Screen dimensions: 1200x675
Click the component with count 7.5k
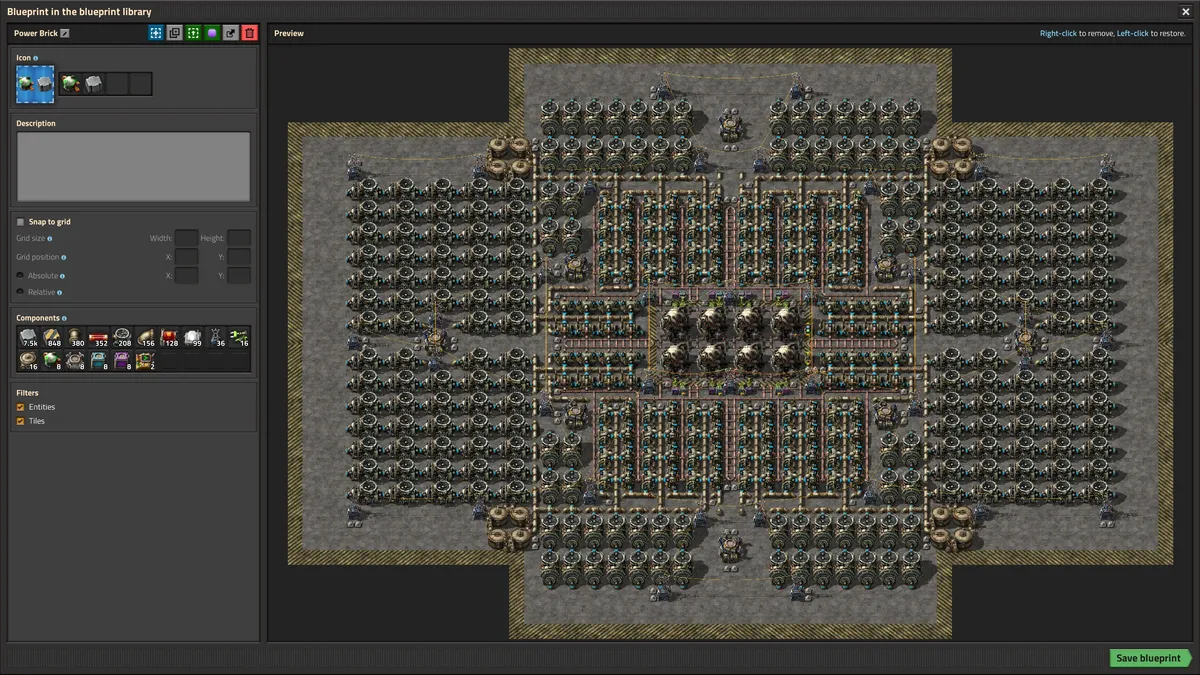pos(28,337)
